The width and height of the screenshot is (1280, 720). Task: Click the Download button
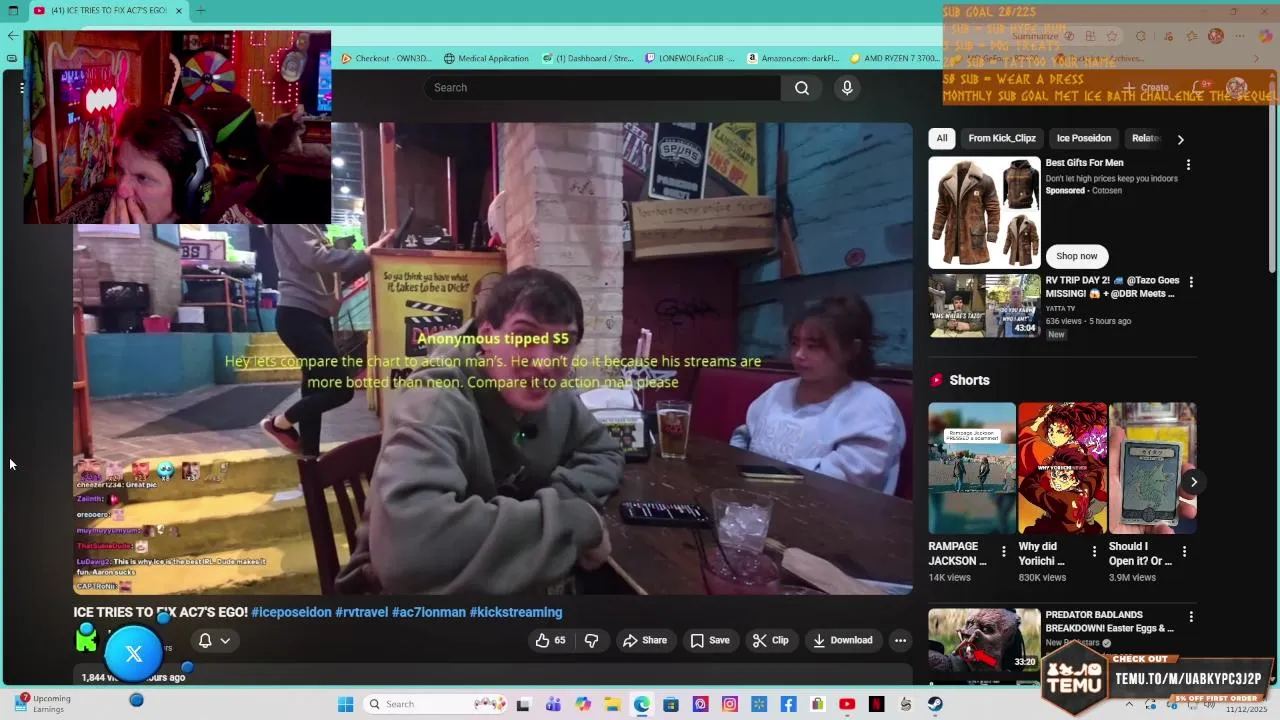tap(842, 641)
